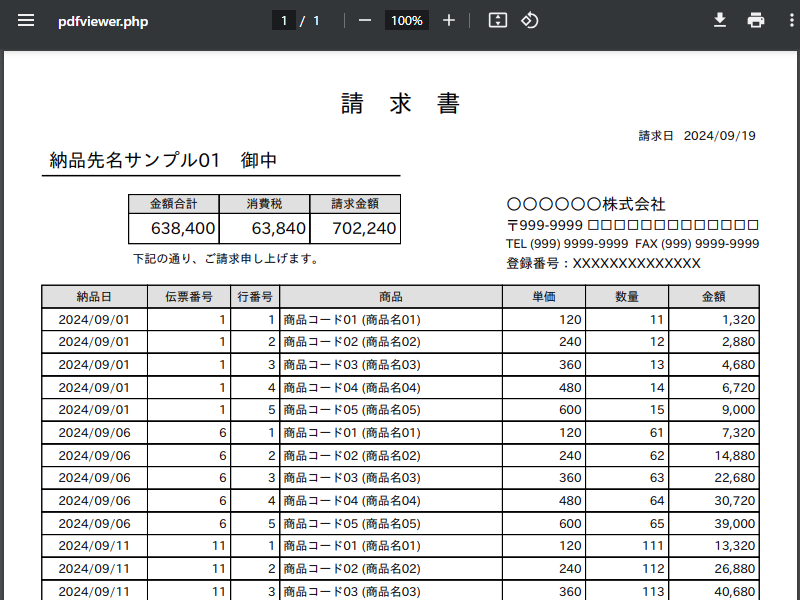Click amount 39,000 in the table
The width and height of the screenshot is (800, 600).
tap(735, 523)
